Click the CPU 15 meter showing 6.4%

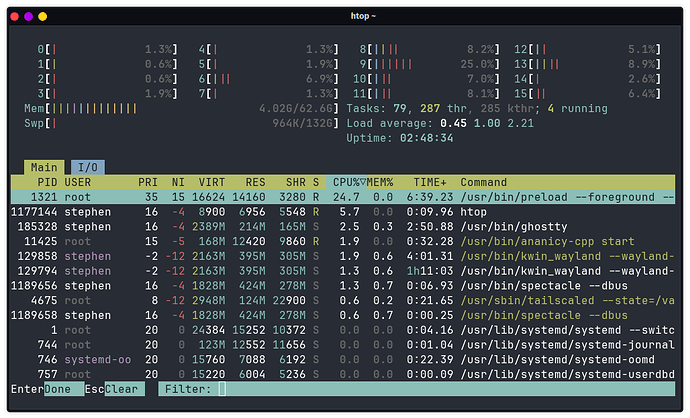click(587, 94)
